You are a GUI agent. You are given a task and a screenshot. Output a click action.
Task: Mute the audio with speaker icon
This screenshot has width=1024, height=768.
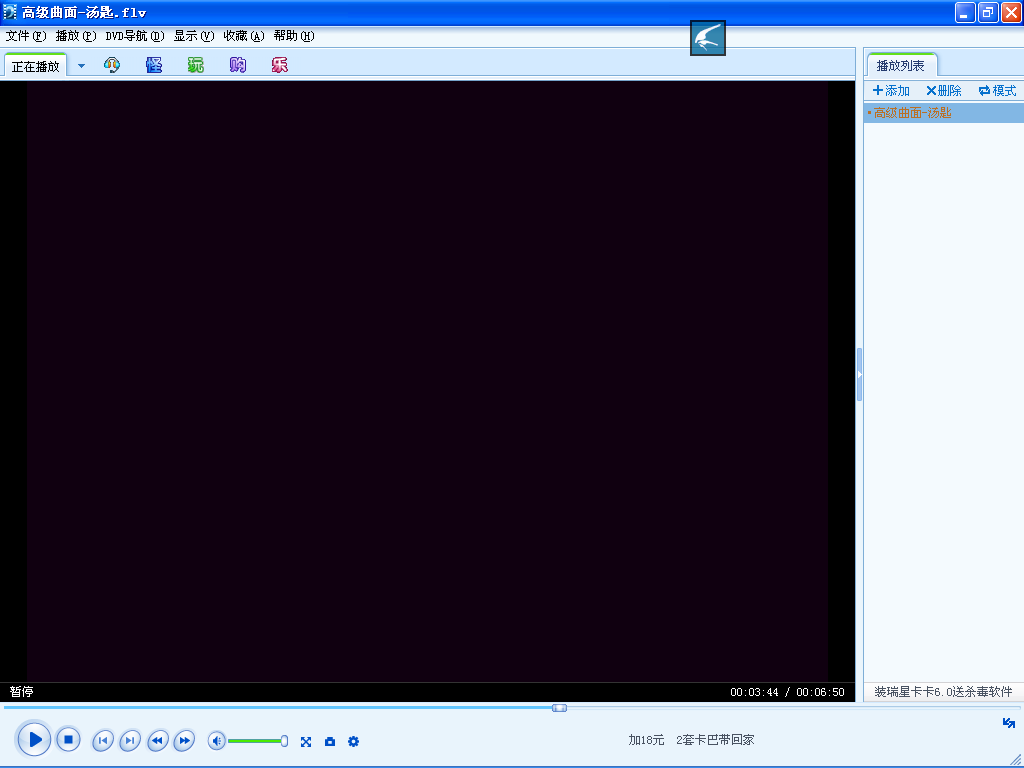tap(217, 740)
